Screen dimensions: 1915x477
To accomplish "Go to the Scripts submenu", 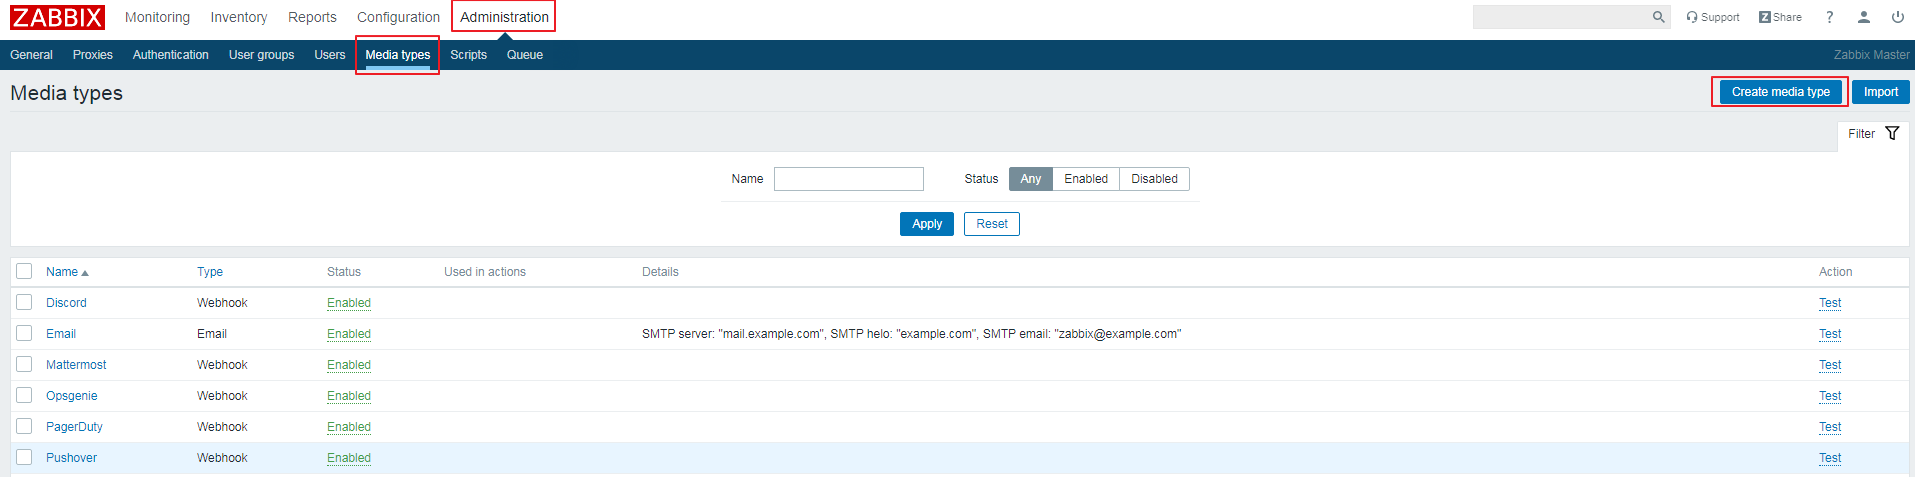I will (x=468, y=55).
